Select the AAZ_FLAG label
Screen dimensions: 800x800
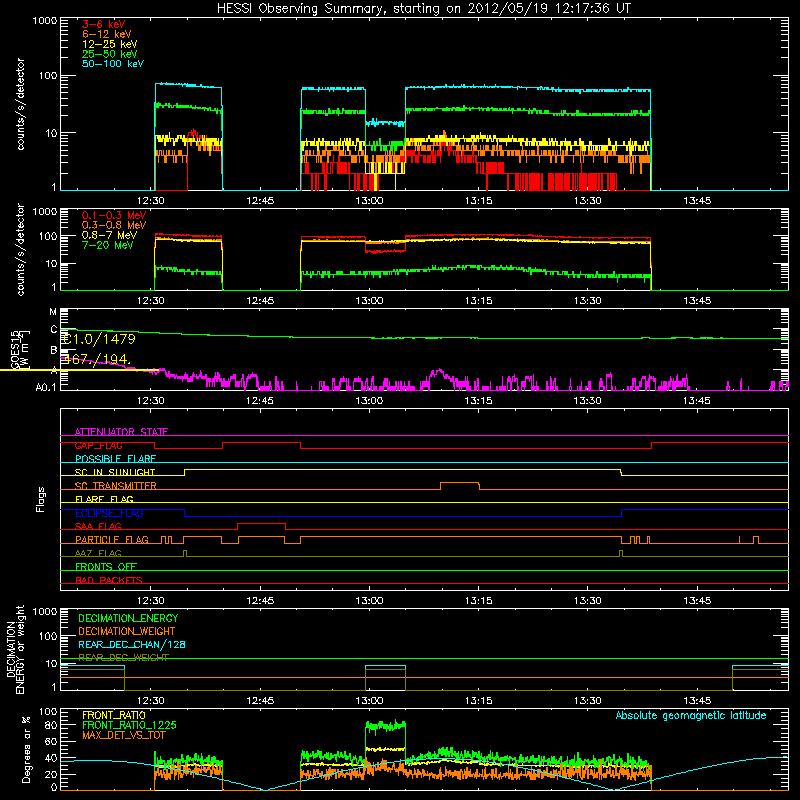coord(98,553)
